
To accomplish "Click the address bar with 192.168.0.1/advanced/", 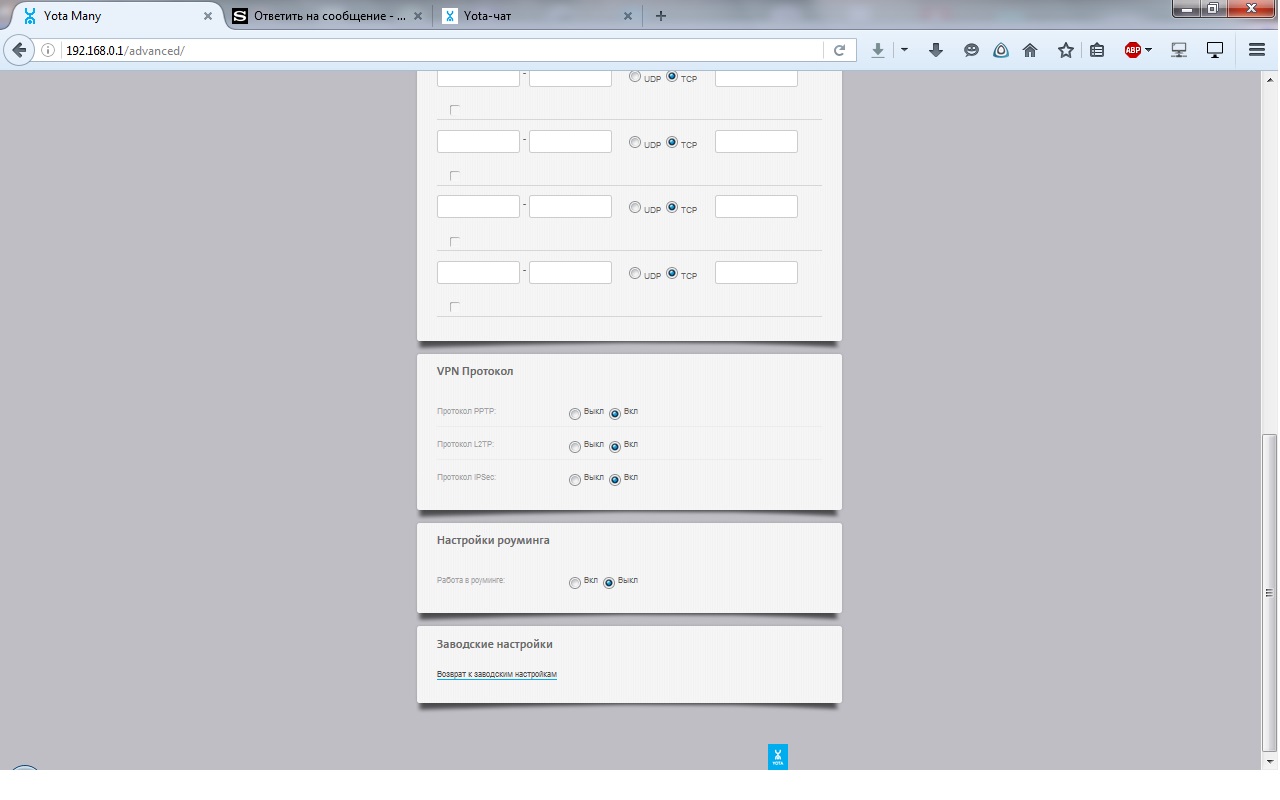I will pos(440,50).
